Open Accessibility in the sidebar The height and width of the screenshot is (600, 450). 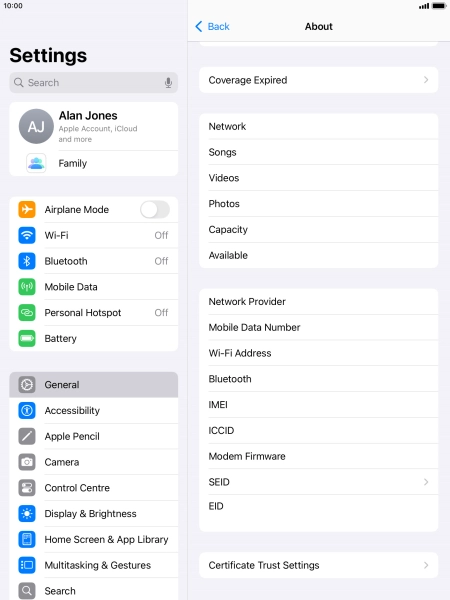pos(94,411)
